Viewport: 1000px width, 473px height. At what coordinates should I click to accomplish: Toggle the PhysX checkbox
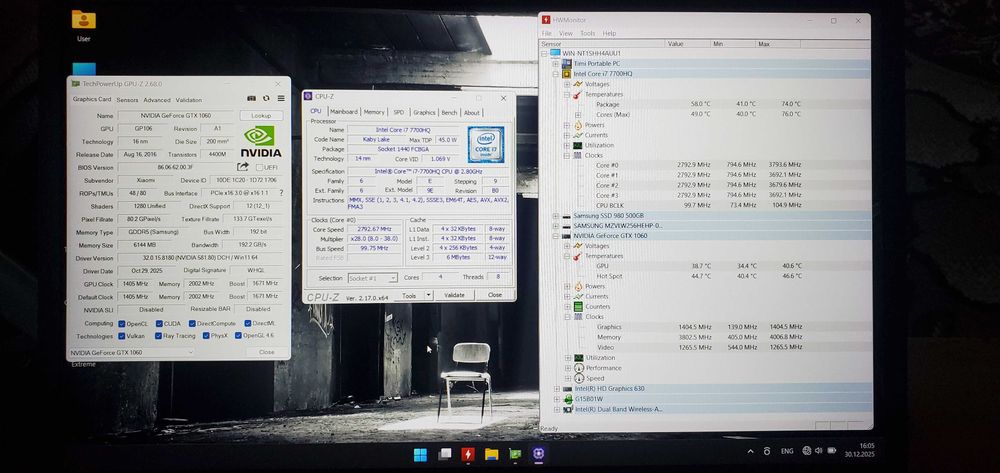coord(206,336)
